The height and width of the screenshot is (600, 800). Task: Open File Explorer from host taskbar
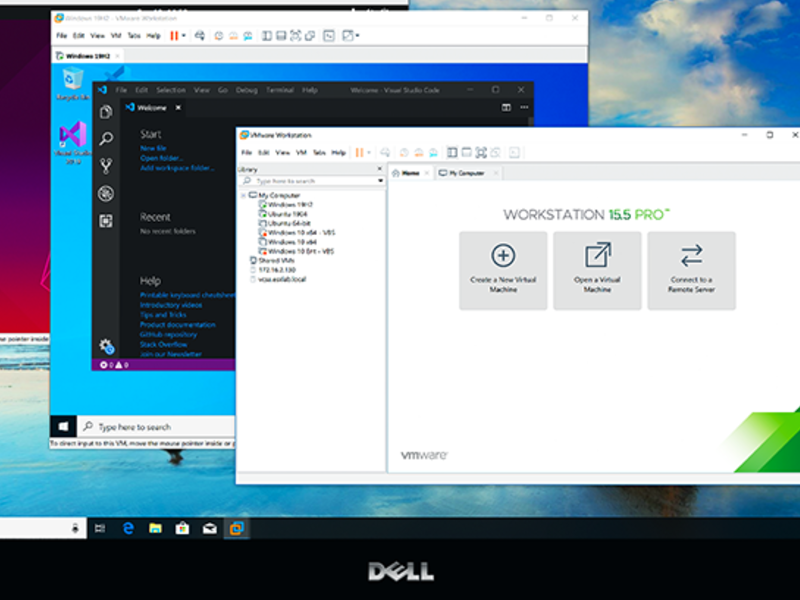tap(155, 529)
